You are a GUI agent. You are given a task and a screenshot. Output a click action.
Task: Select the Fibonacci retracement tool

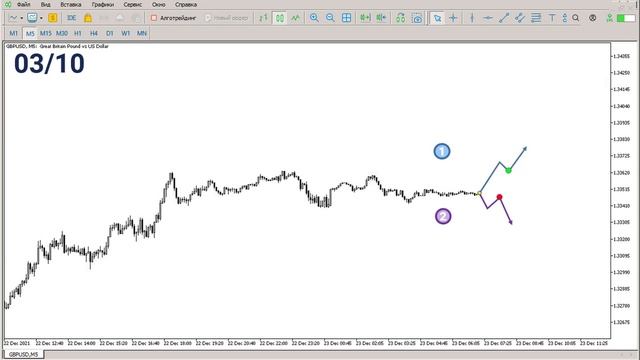536,18
